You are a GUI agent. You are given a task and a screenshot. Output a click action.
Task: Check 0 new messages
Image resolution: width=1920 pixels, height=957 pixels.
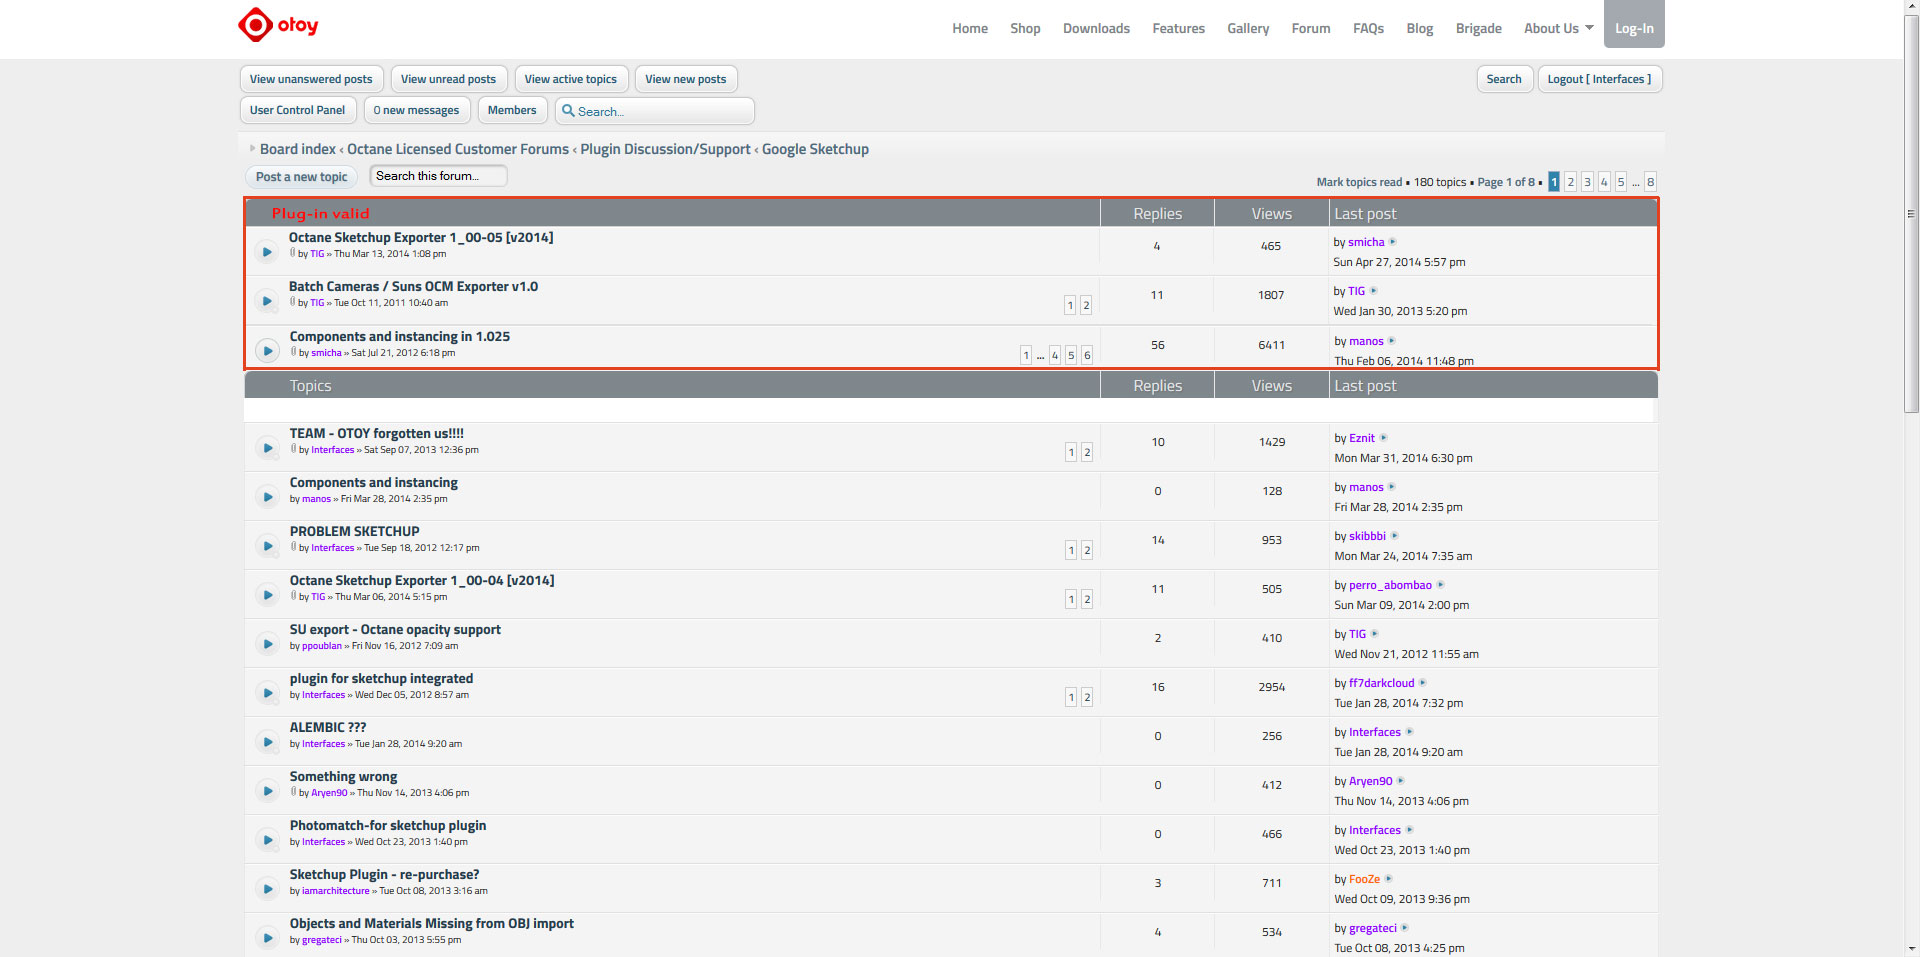(x=416, y=110)
